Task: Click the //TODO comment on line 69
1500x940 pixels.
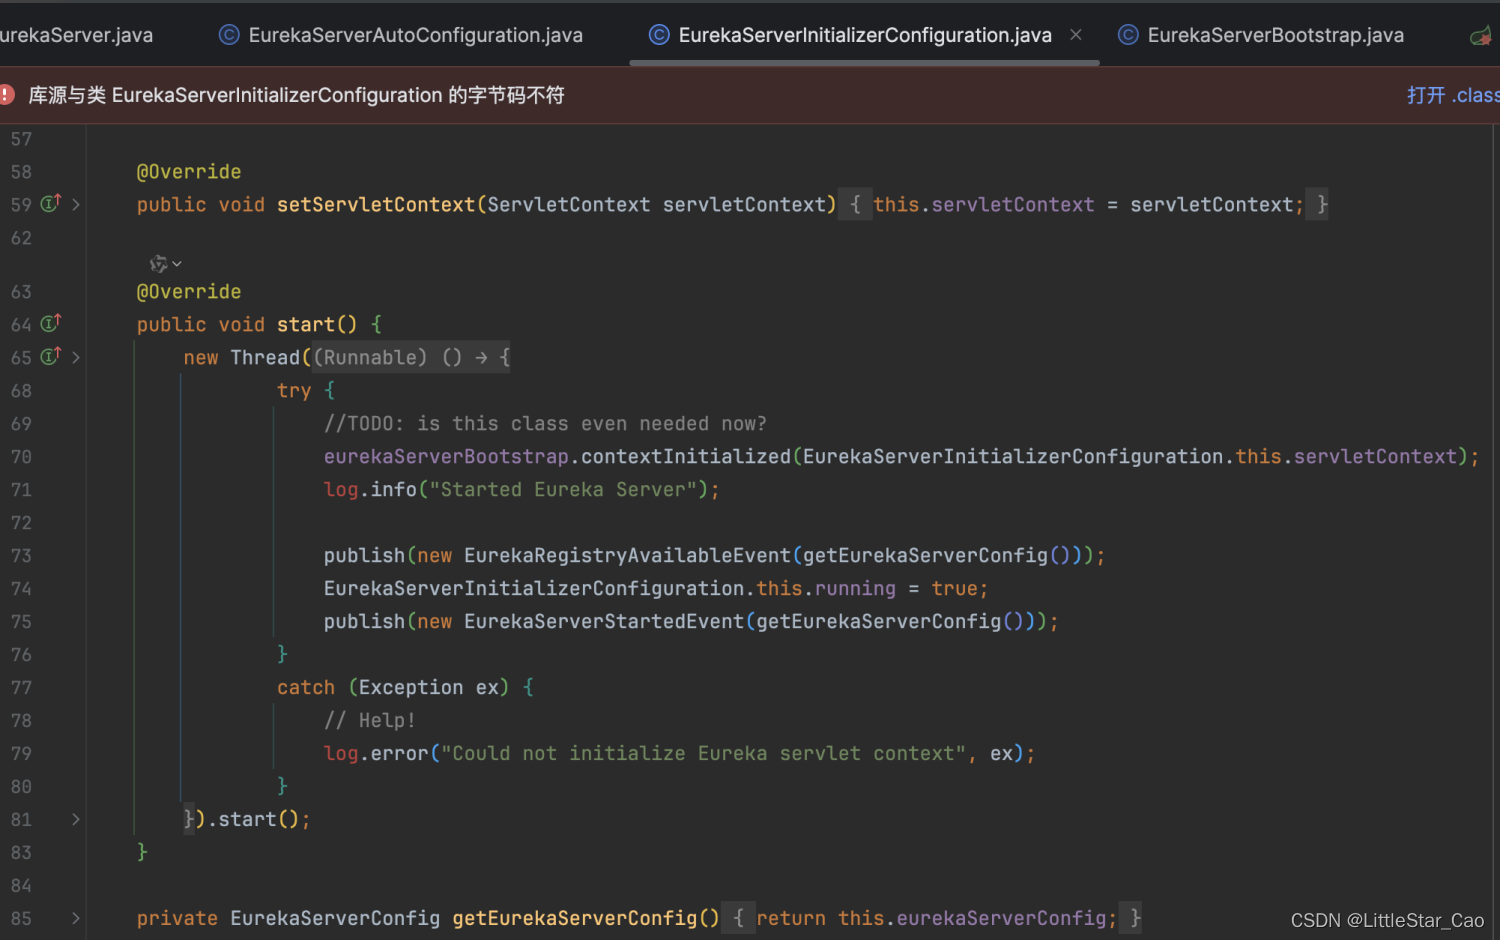Action: [x=545, y=424]
